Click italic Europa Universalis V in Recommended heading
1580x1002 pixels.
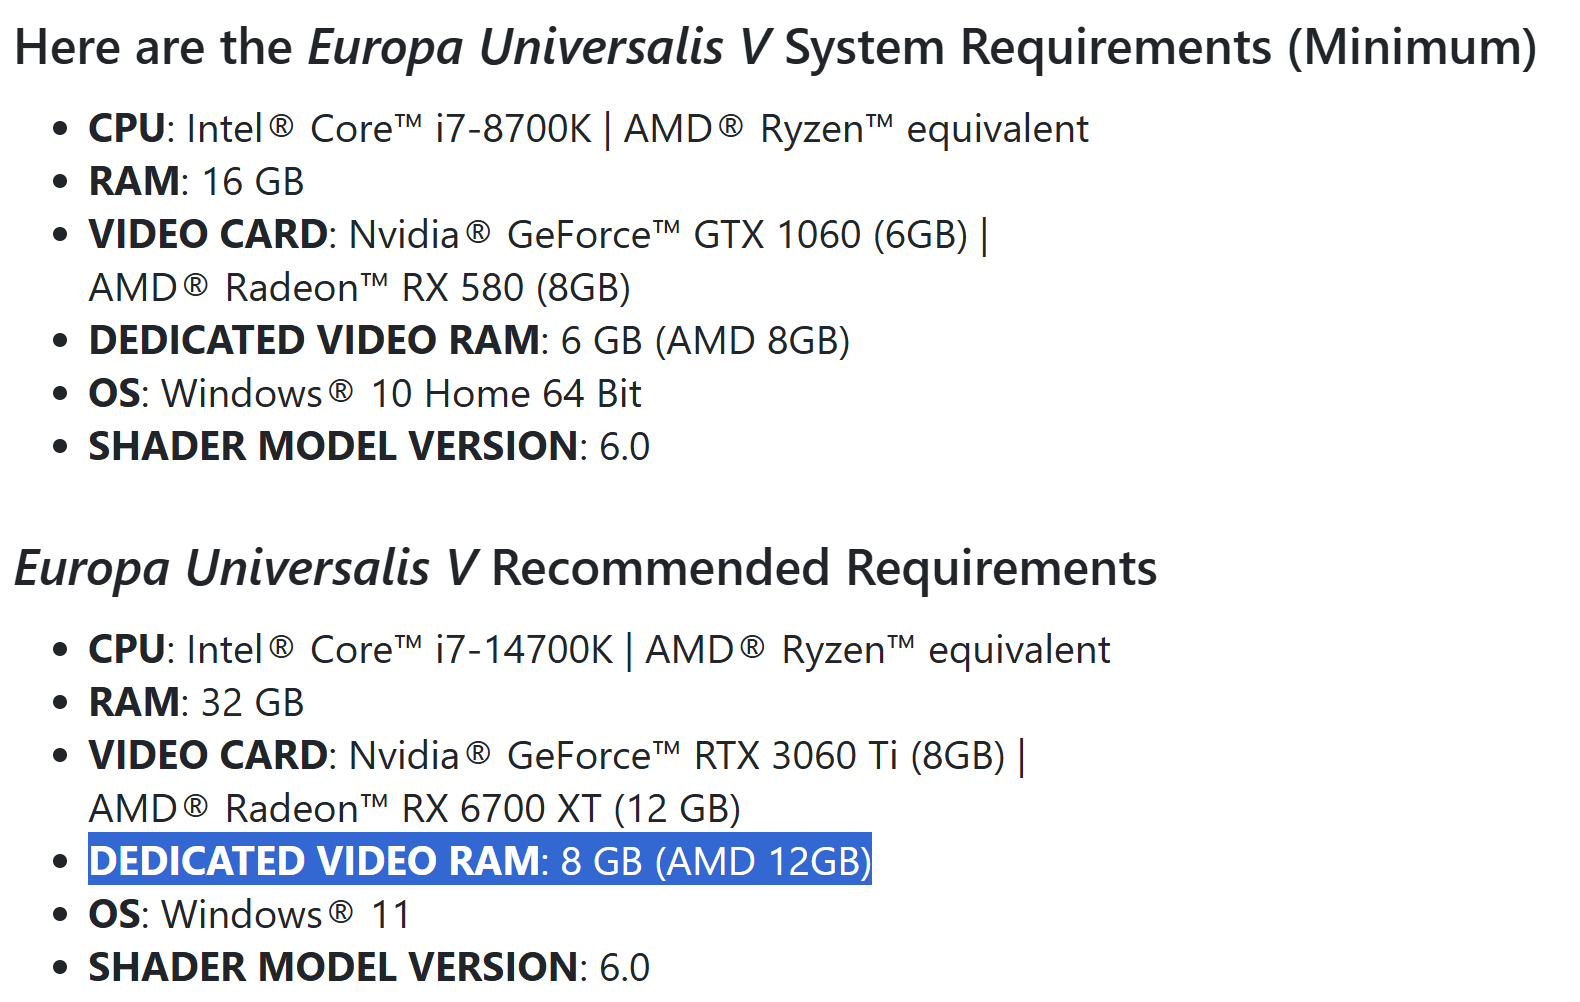click(246, 568)
